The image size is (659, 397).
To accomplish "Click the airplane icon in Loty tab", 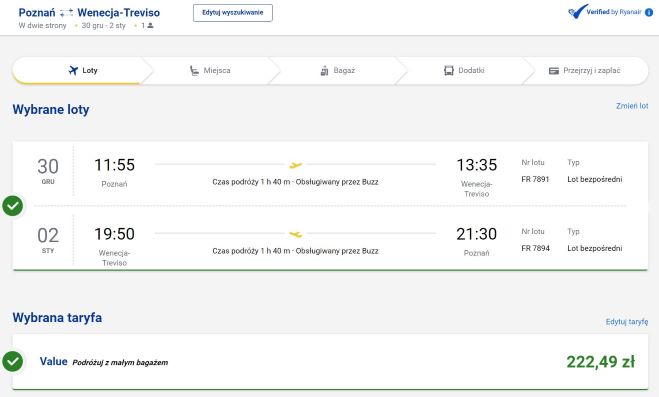I will coord(73,70).
